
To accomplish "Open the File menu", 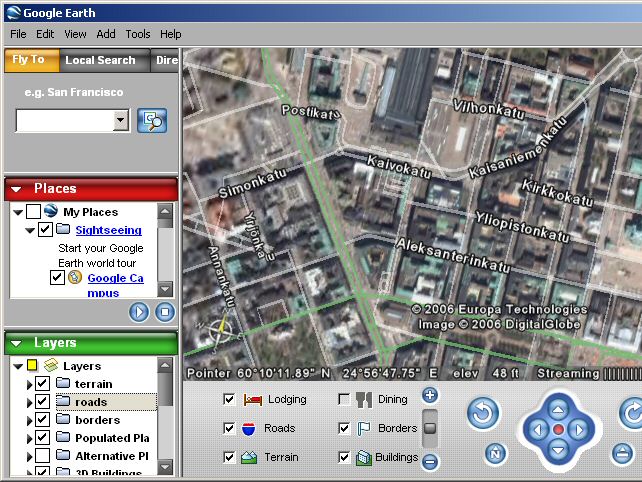I will pos(18,34).
